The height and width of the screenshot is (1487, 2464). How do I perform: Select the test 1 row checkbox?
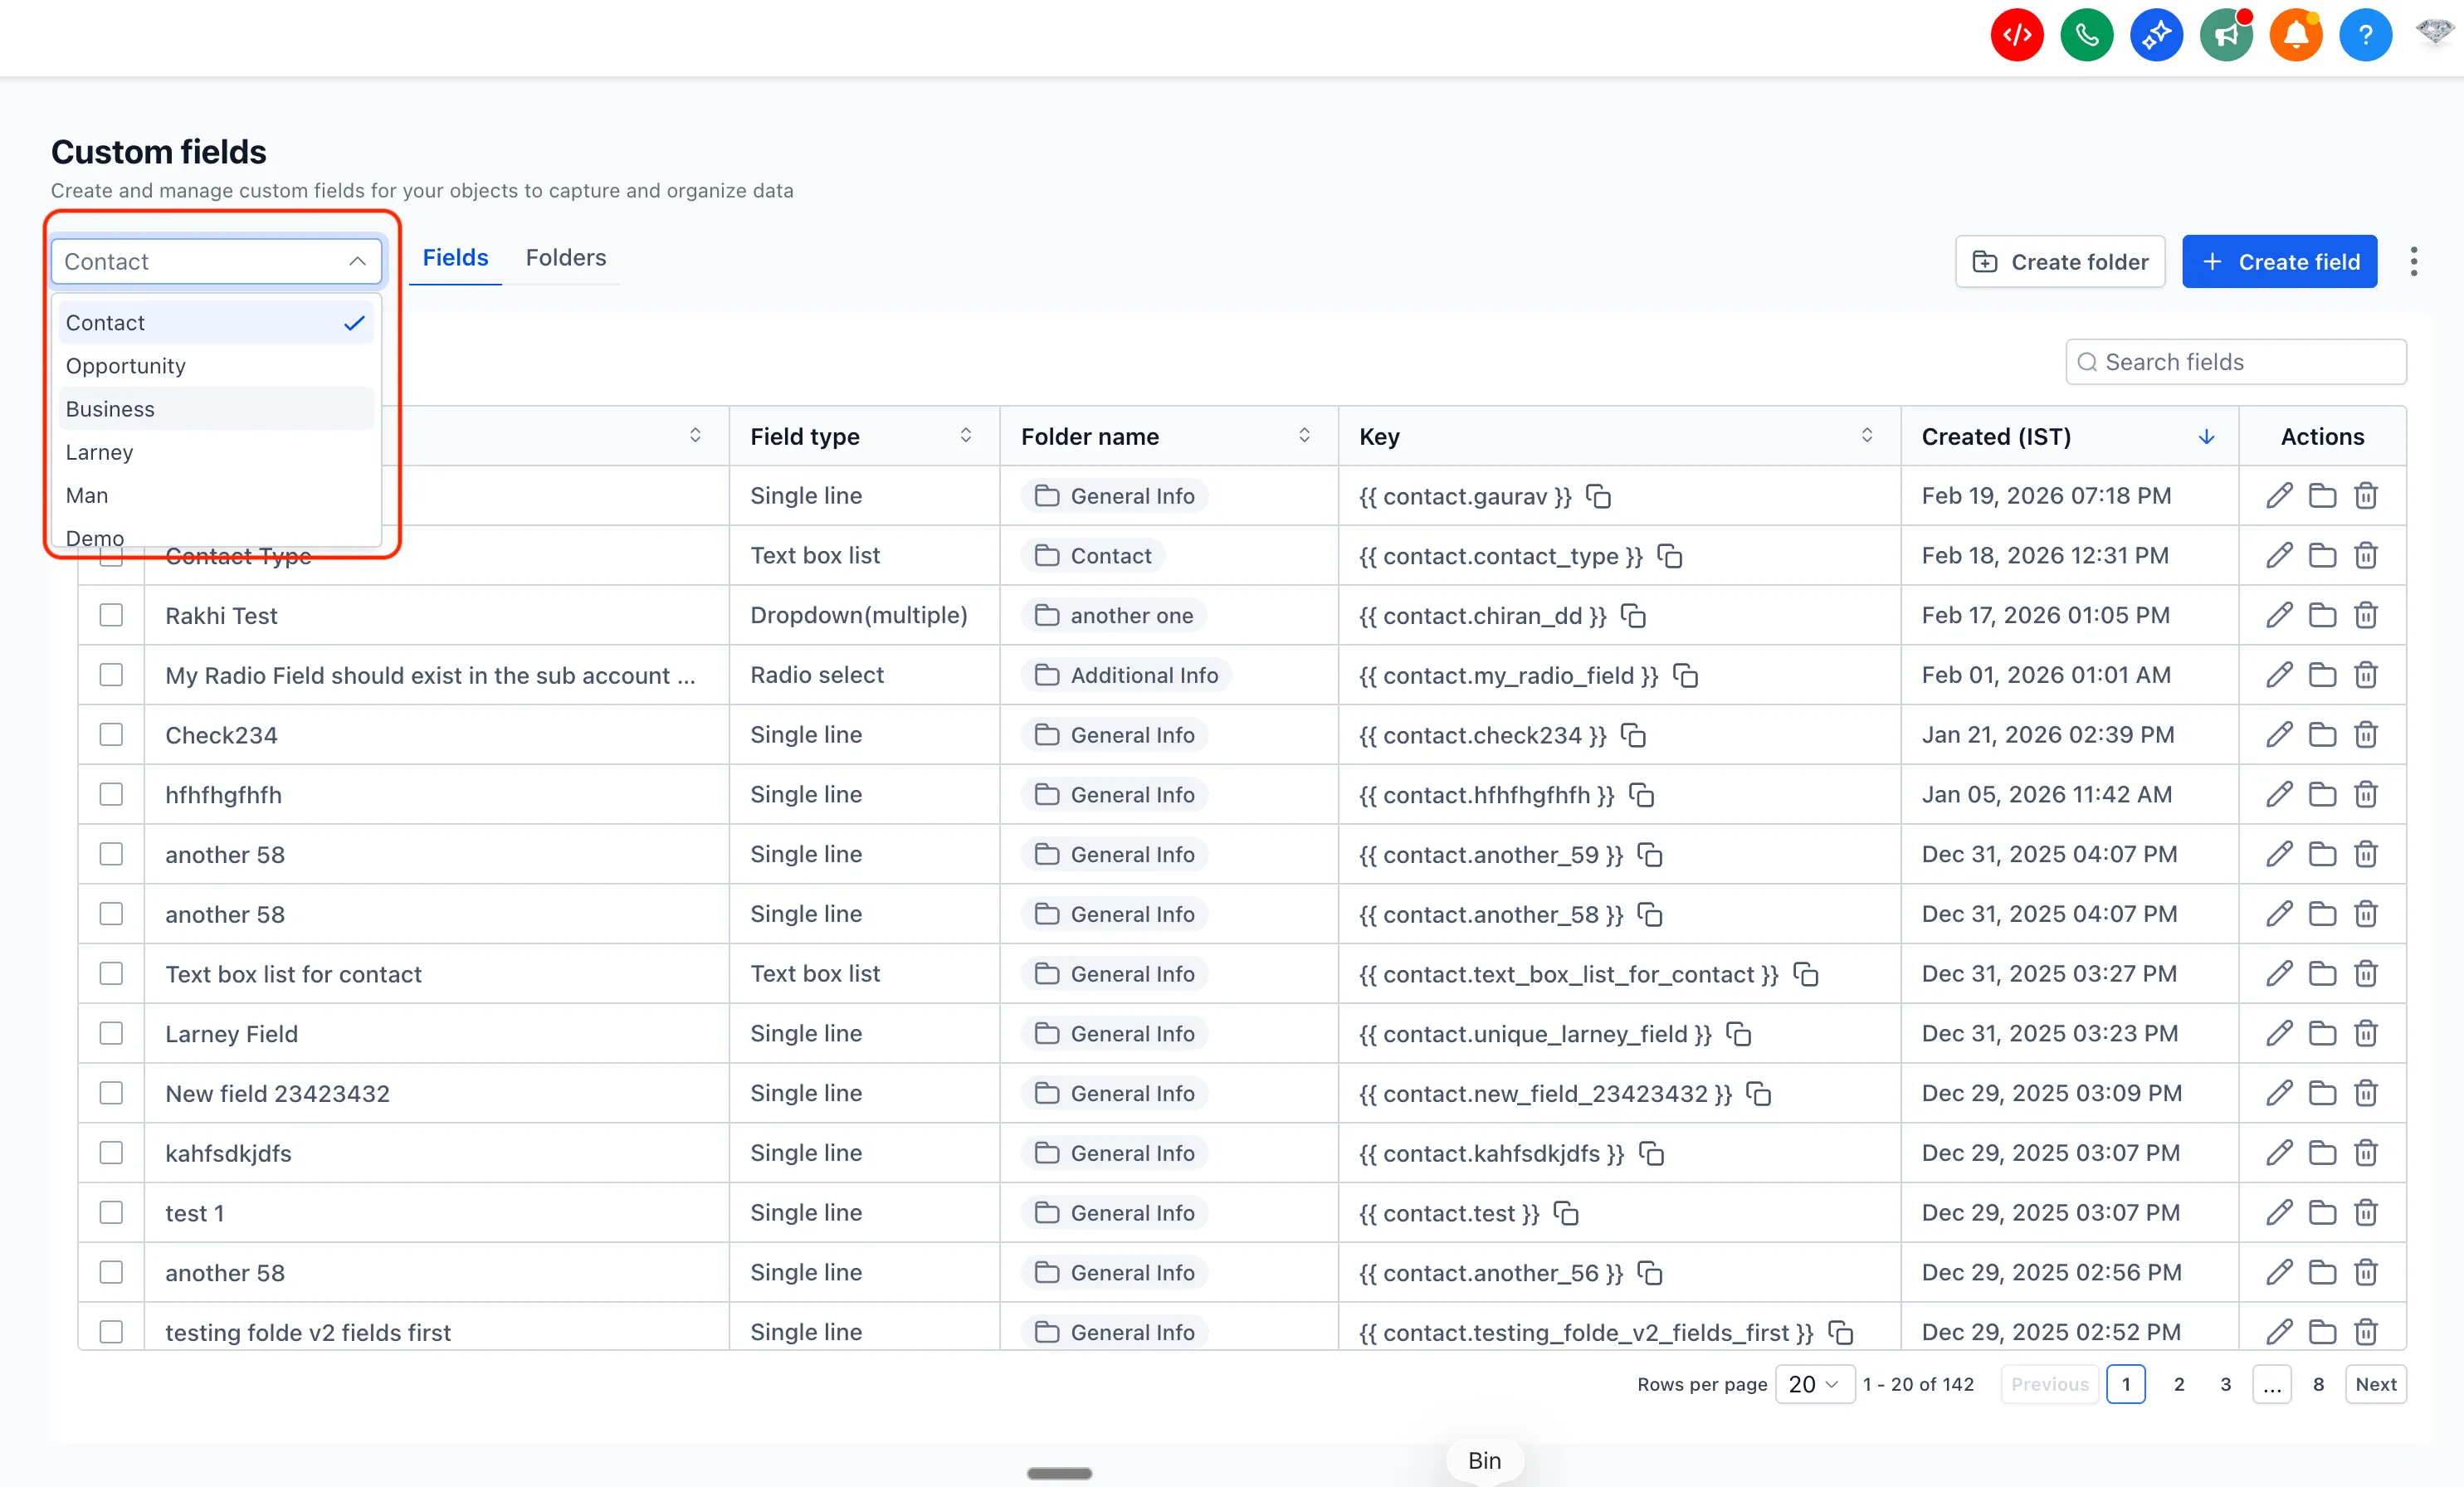[111, 1213]
